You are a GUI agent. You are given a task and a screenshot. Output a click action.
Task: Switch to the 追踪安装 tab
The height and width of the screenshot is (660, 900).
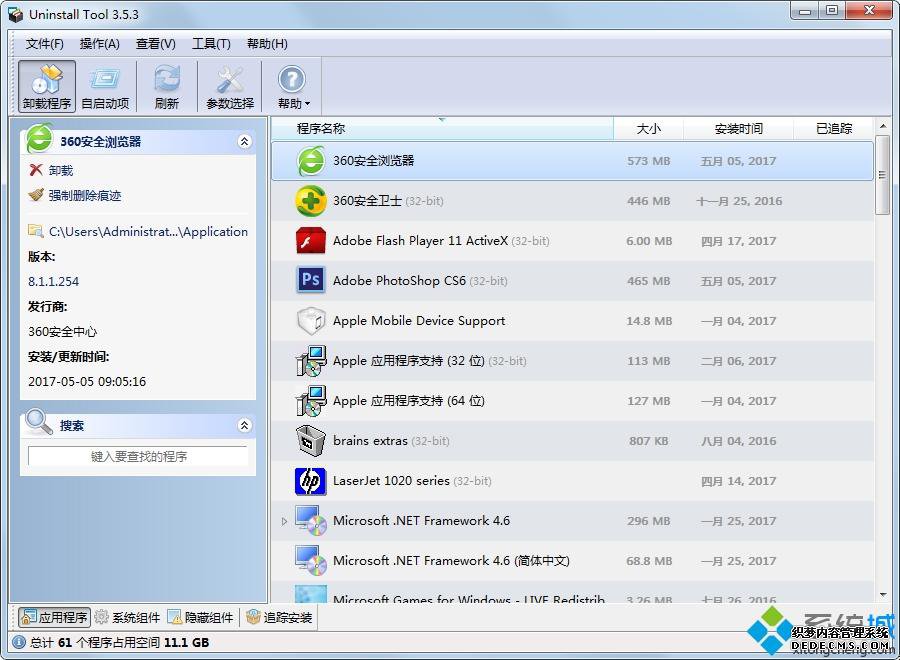click(x=279, y=618)
